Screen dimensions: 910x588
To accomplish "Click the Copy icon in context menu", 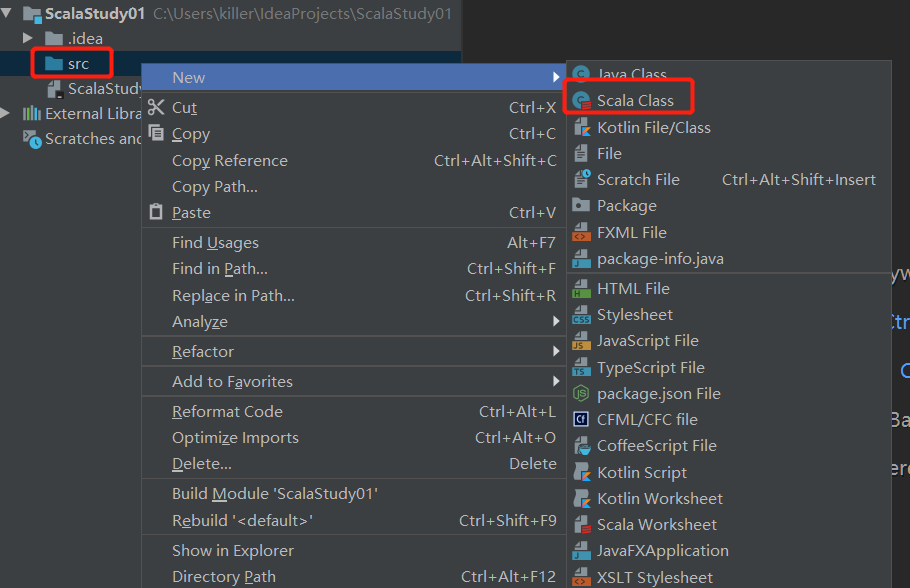I will [156, 133].
